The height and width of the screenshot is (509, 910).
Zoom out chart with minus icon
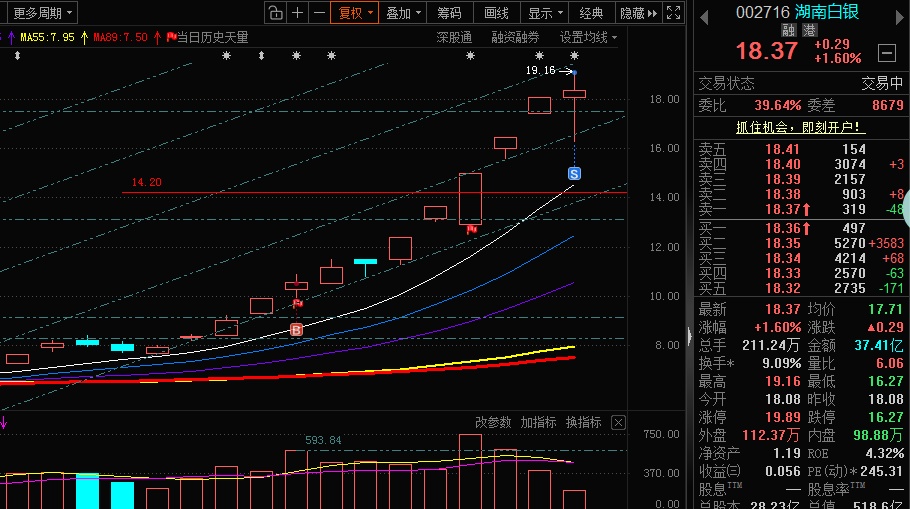tap(319, 13)
